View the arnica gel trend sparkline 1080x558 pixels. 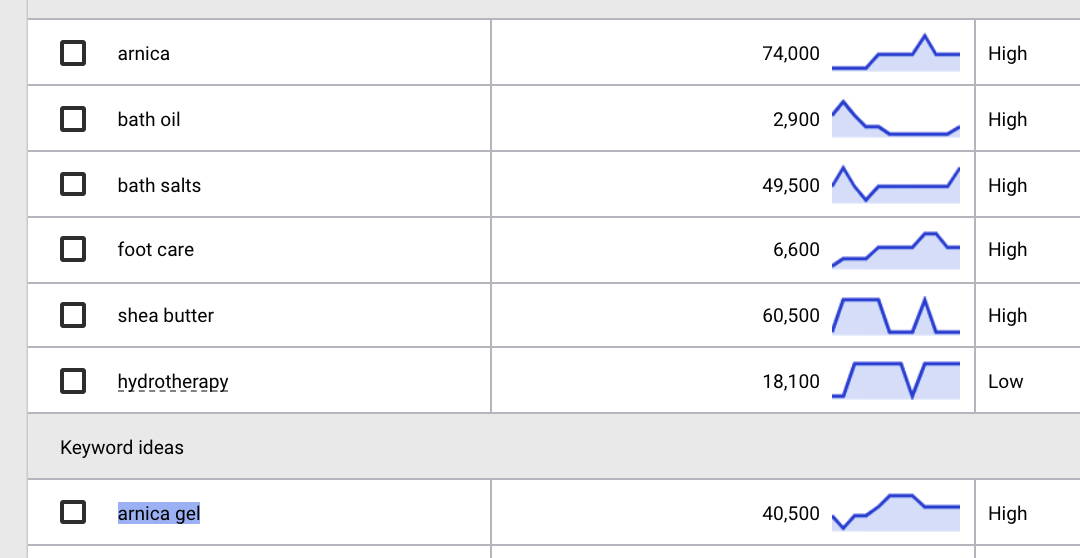pyautogui.click(x=895, y=513)
